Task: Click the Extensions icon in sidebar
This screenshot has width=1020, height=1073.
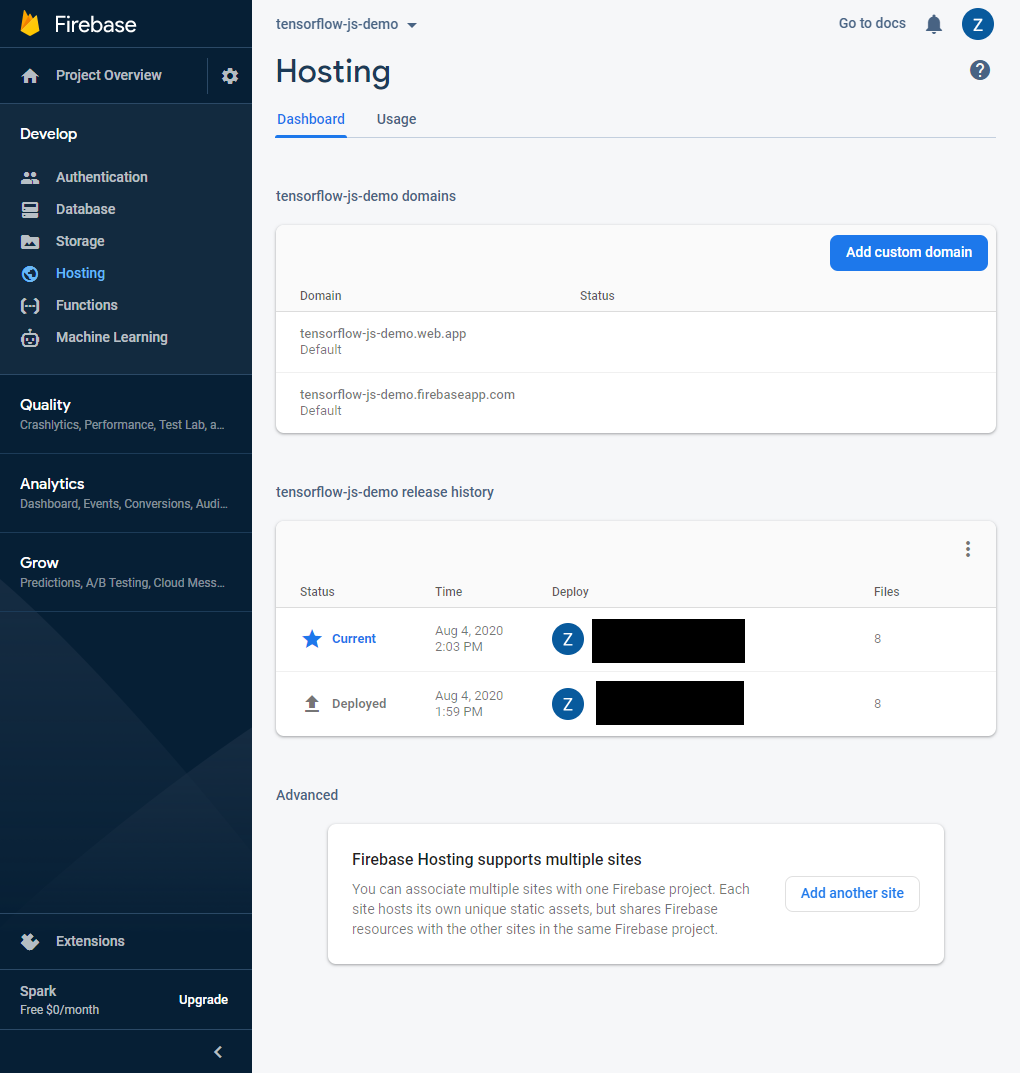Action: (30, 941)
